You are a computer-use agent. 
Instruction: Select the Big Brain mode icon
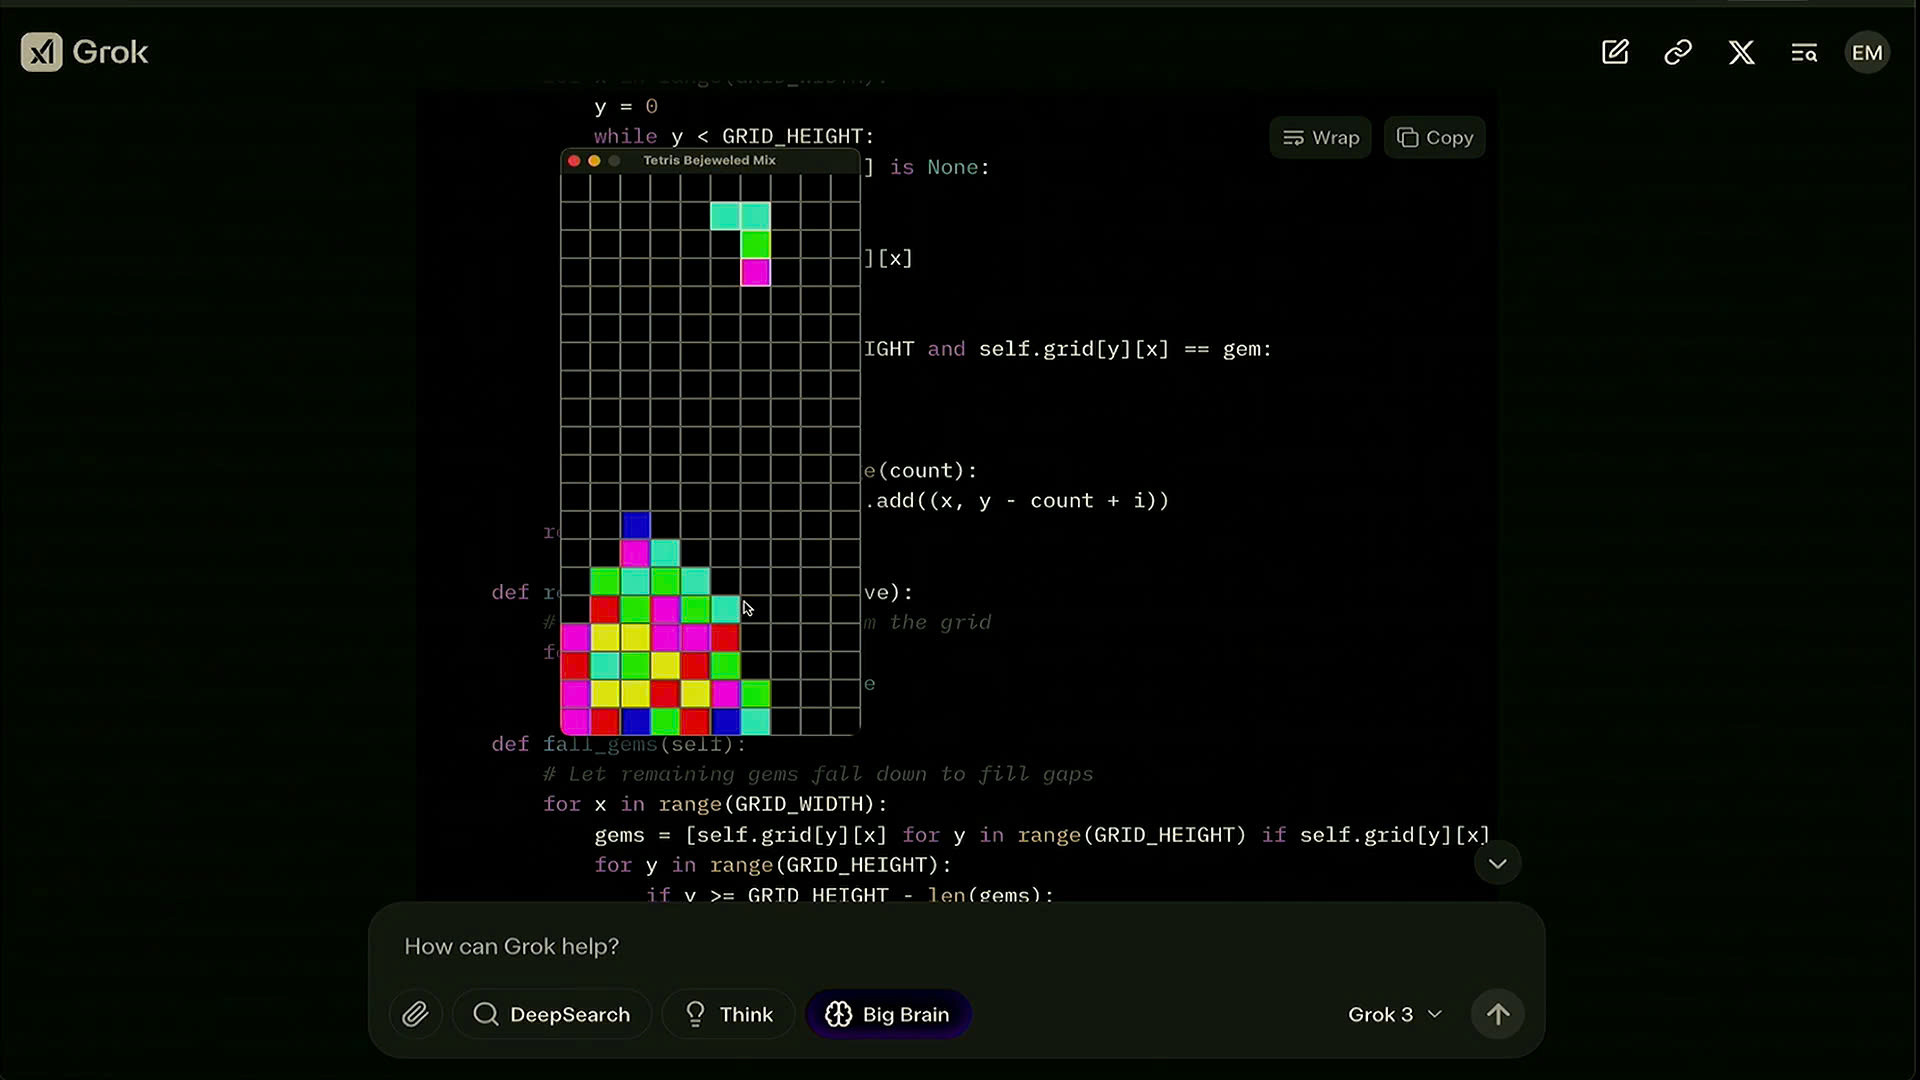(x=839, y=1014)
